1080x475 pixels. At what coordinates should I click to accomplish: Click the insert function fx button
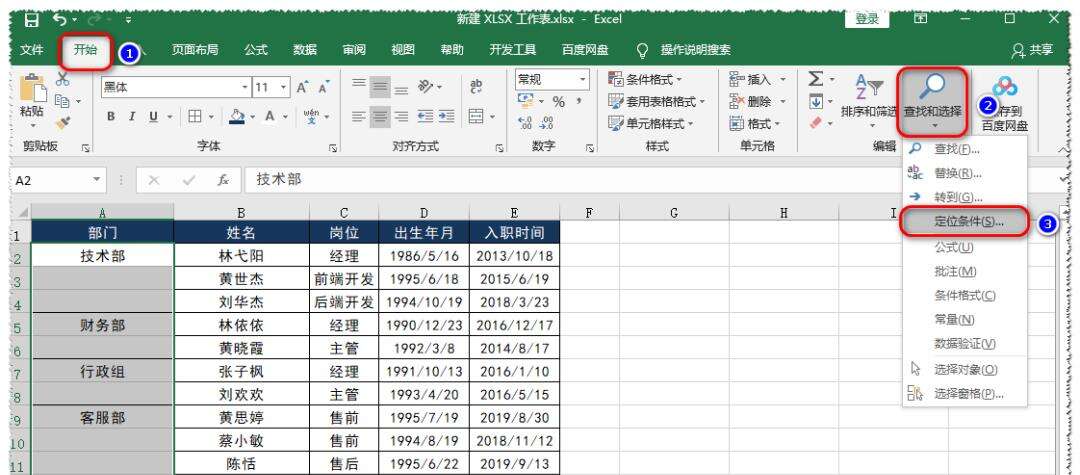(223, 180)
